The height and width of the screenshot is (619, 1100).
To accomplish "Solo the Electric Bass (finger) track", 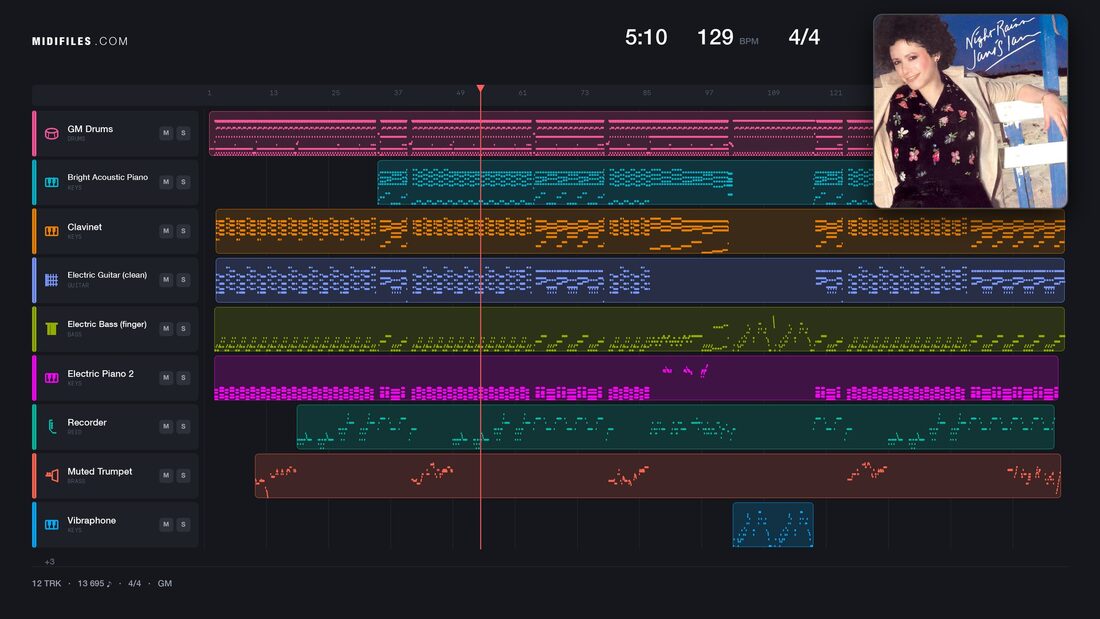I will click(183, 328).
